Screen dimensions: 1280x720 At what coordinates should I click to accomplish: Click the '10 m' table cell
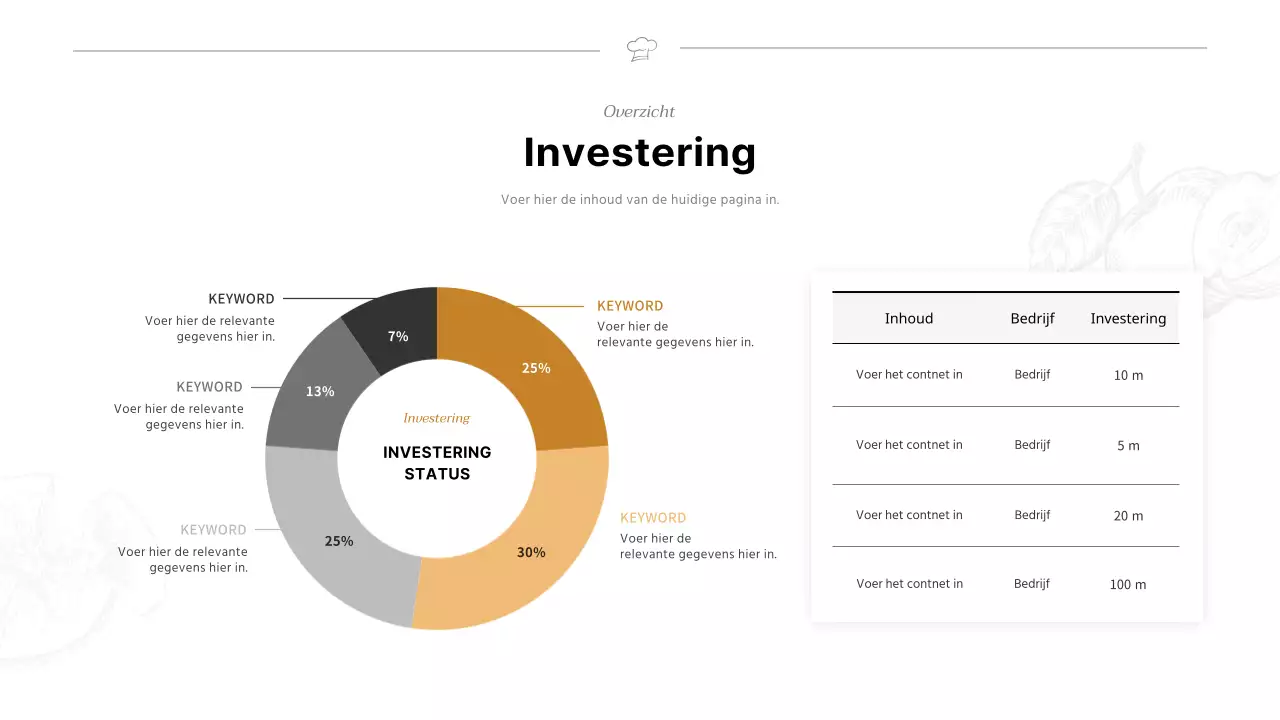(x=1128, y=375)
